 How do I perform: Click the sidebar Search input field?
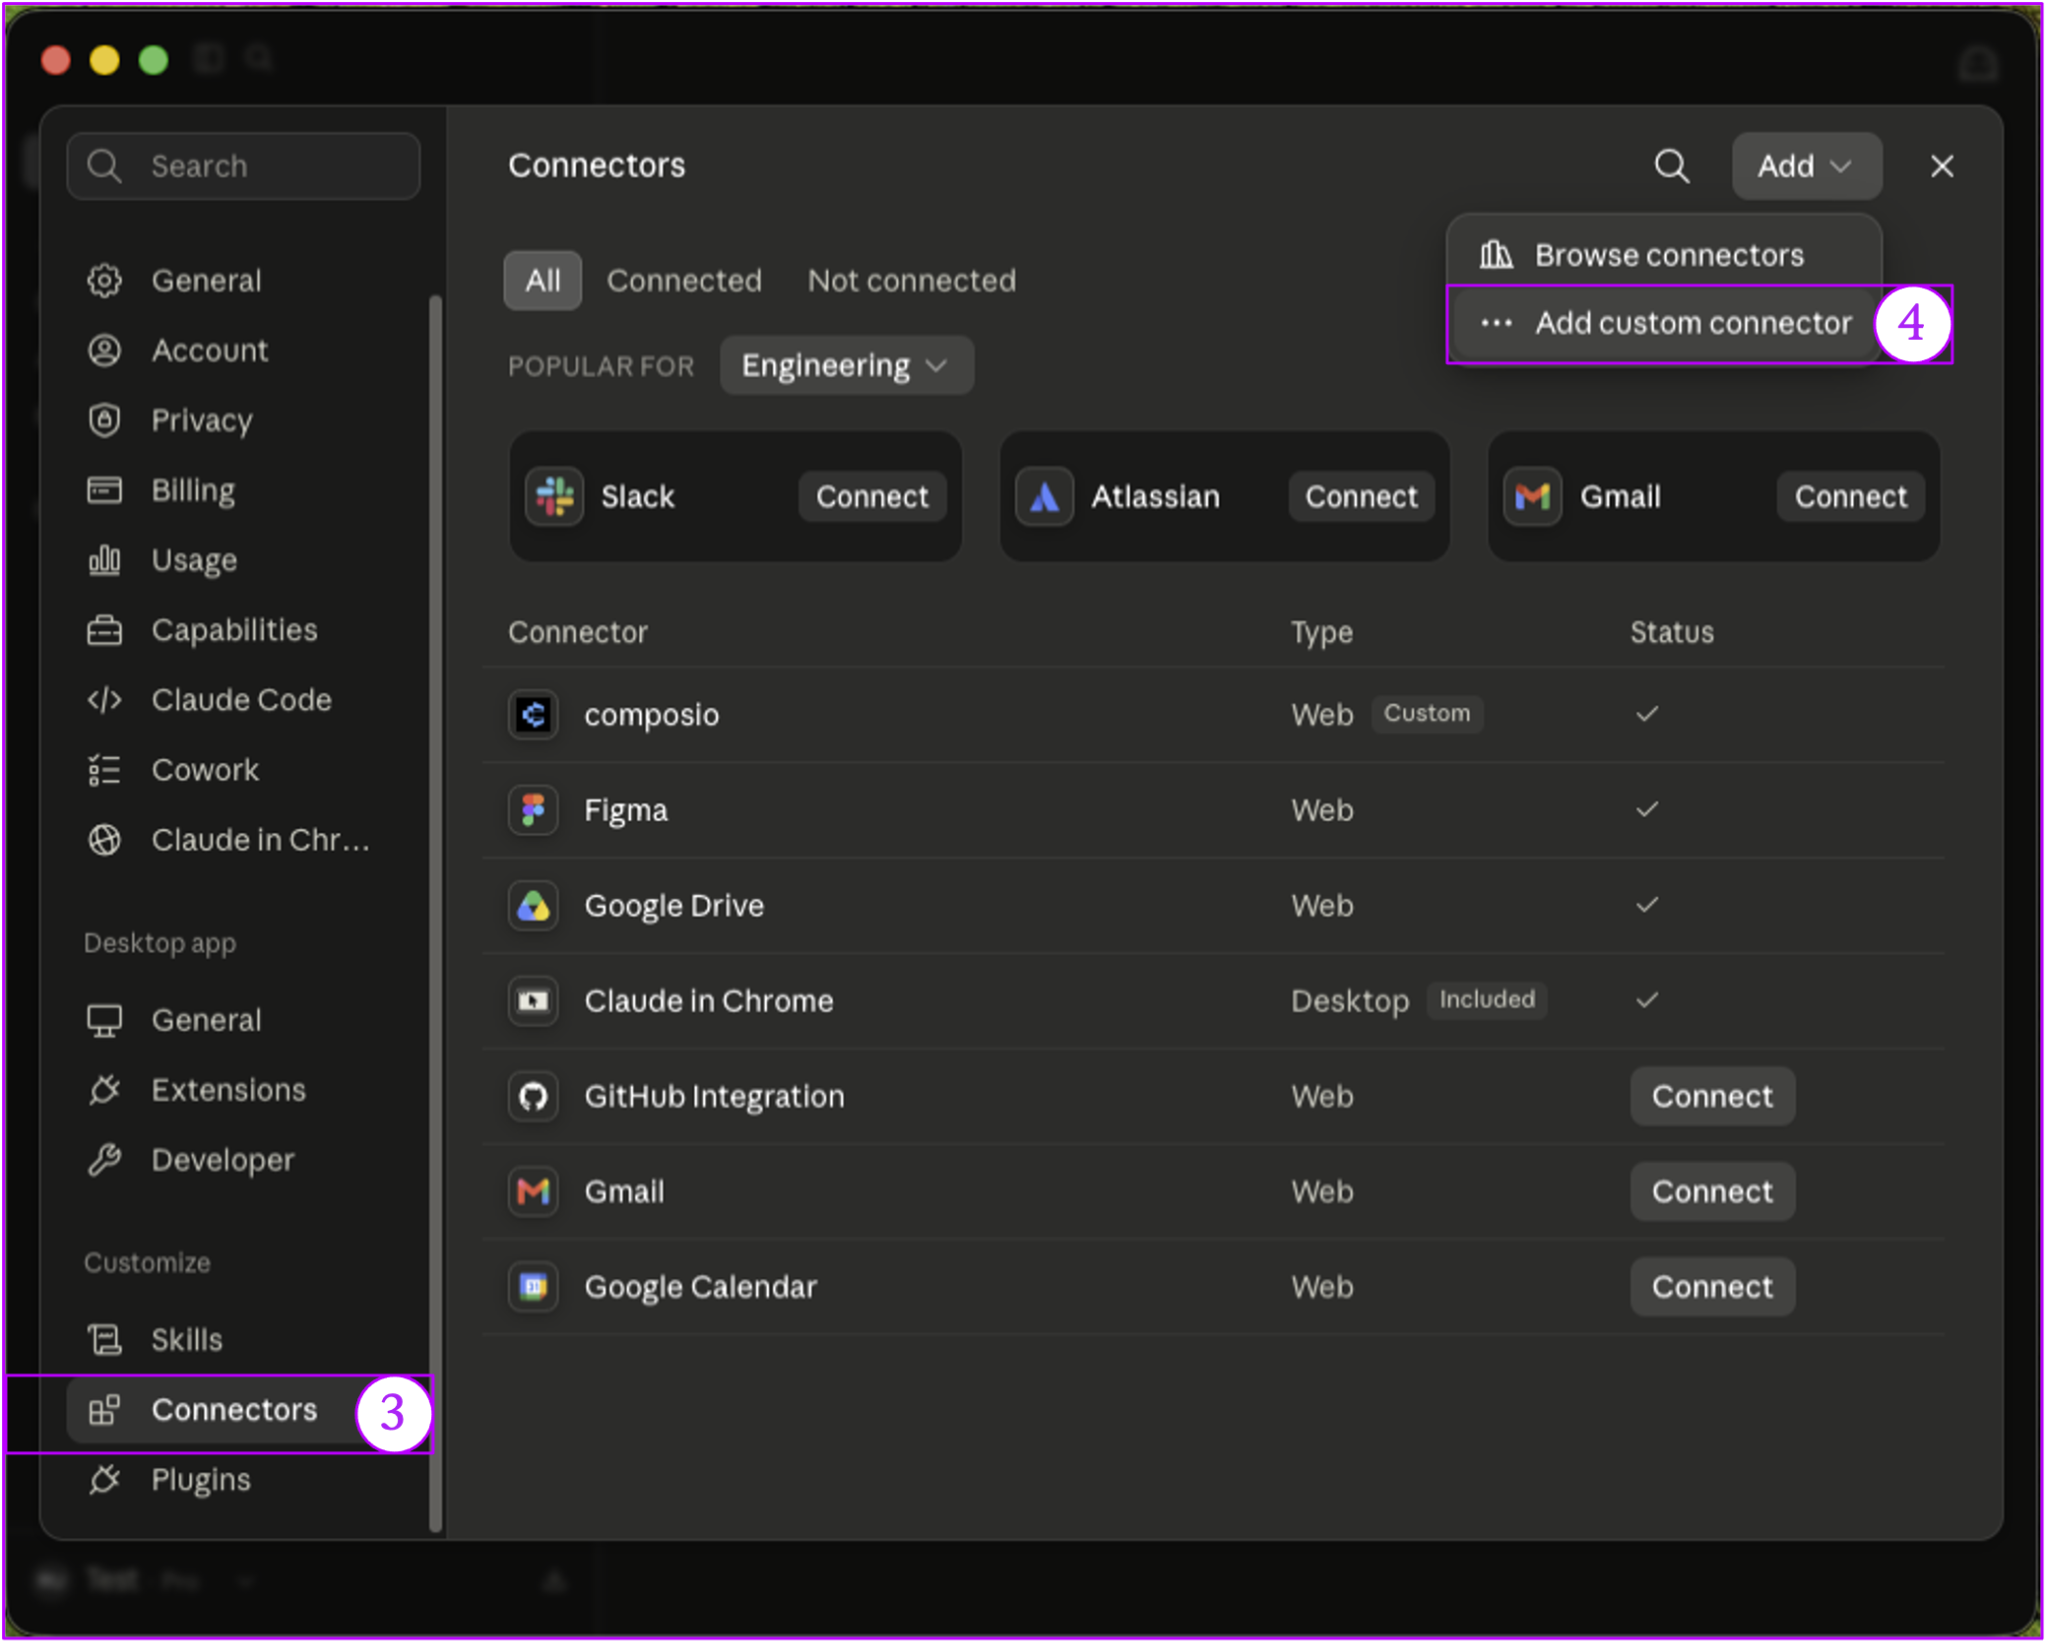tap(244, 166)
